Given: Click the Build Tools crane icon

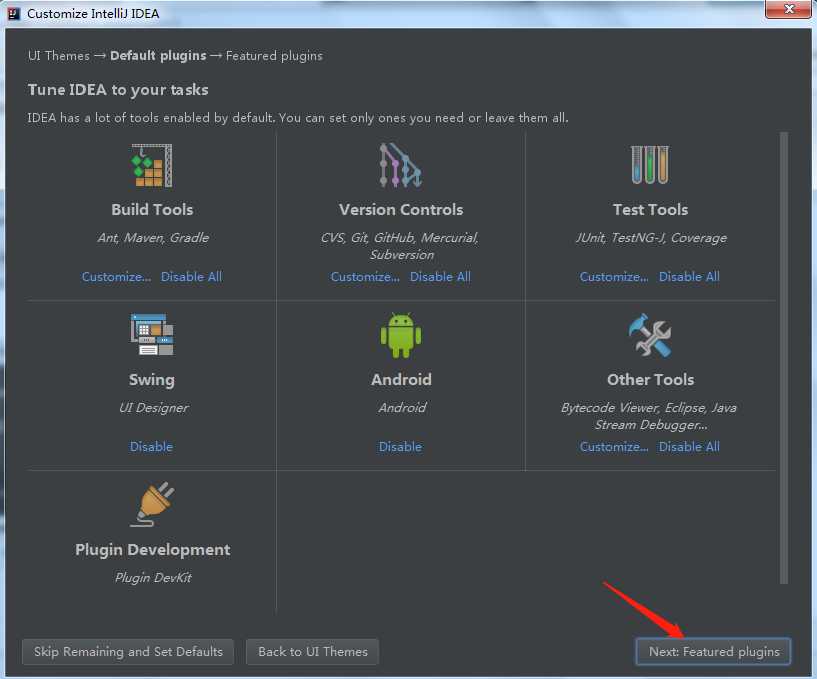Looking at the screenshot, I should tap(152, 165).
